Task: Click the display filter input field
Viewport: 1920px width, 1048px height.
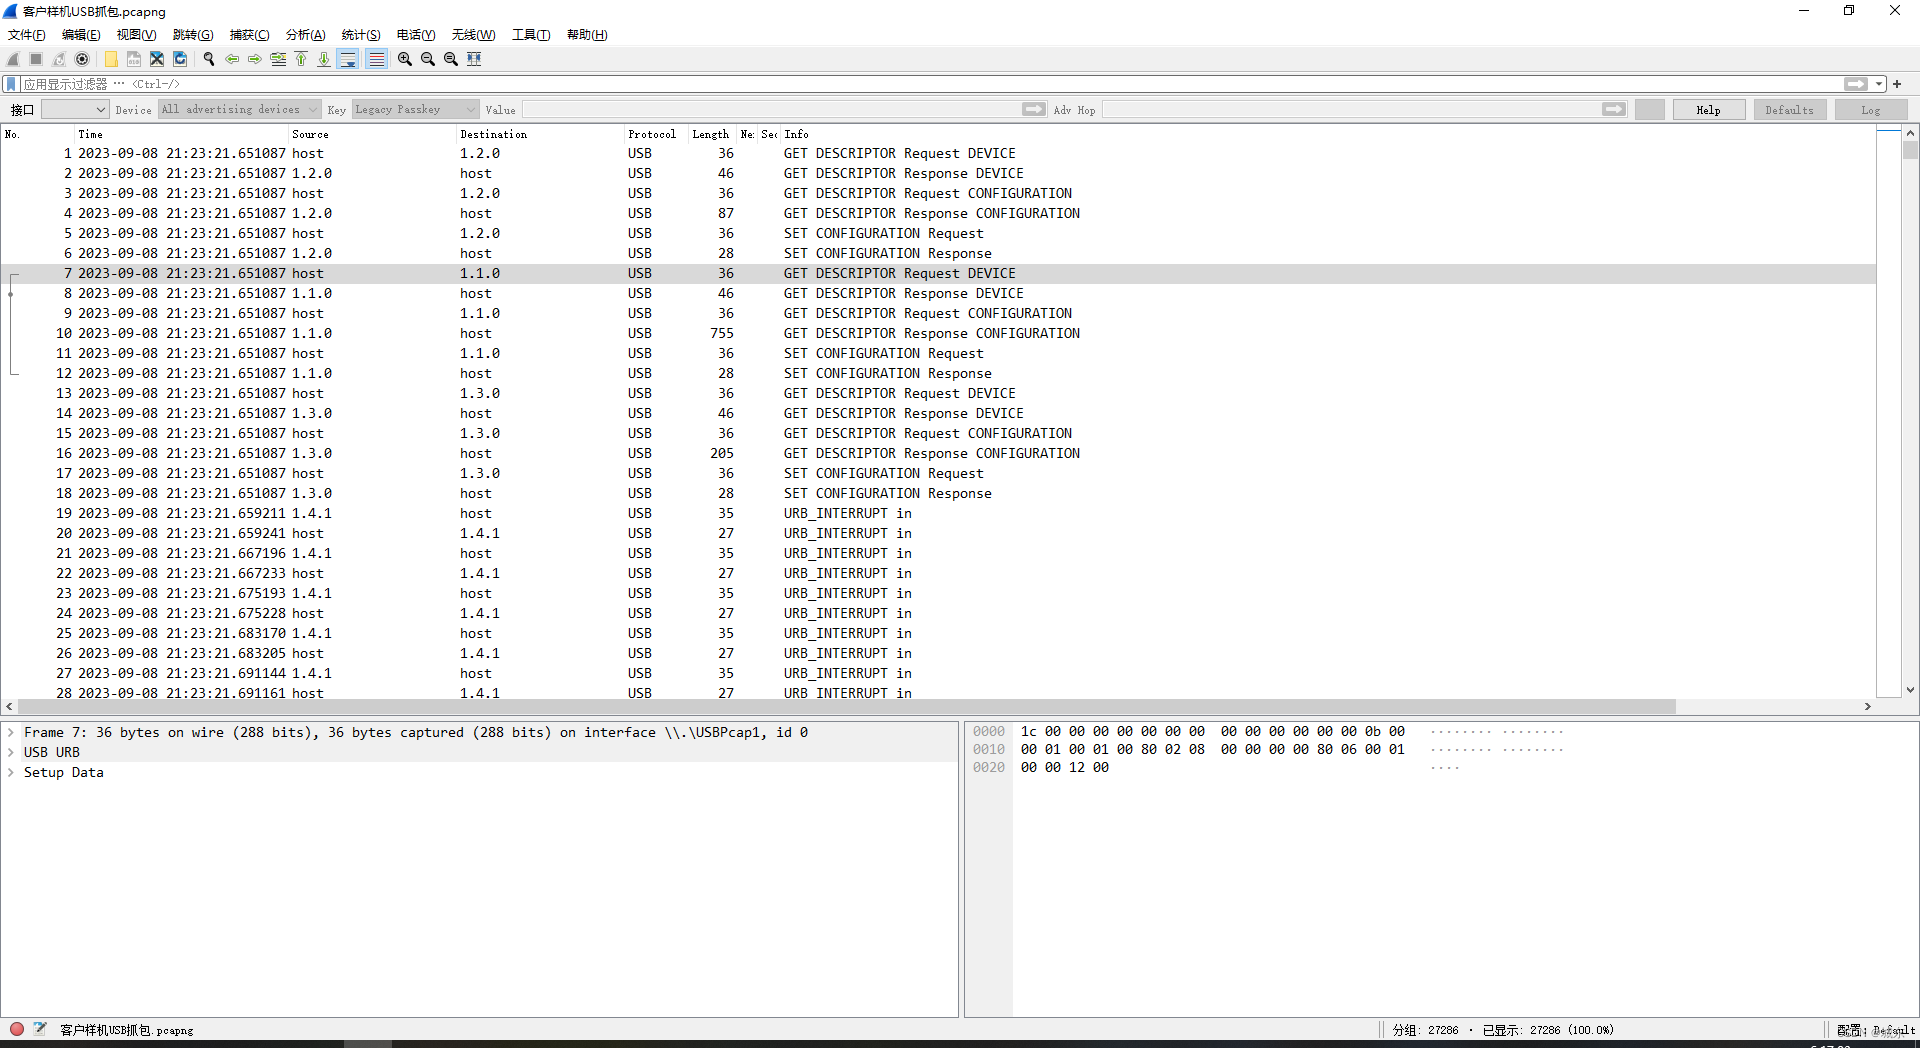Action: 930,84
